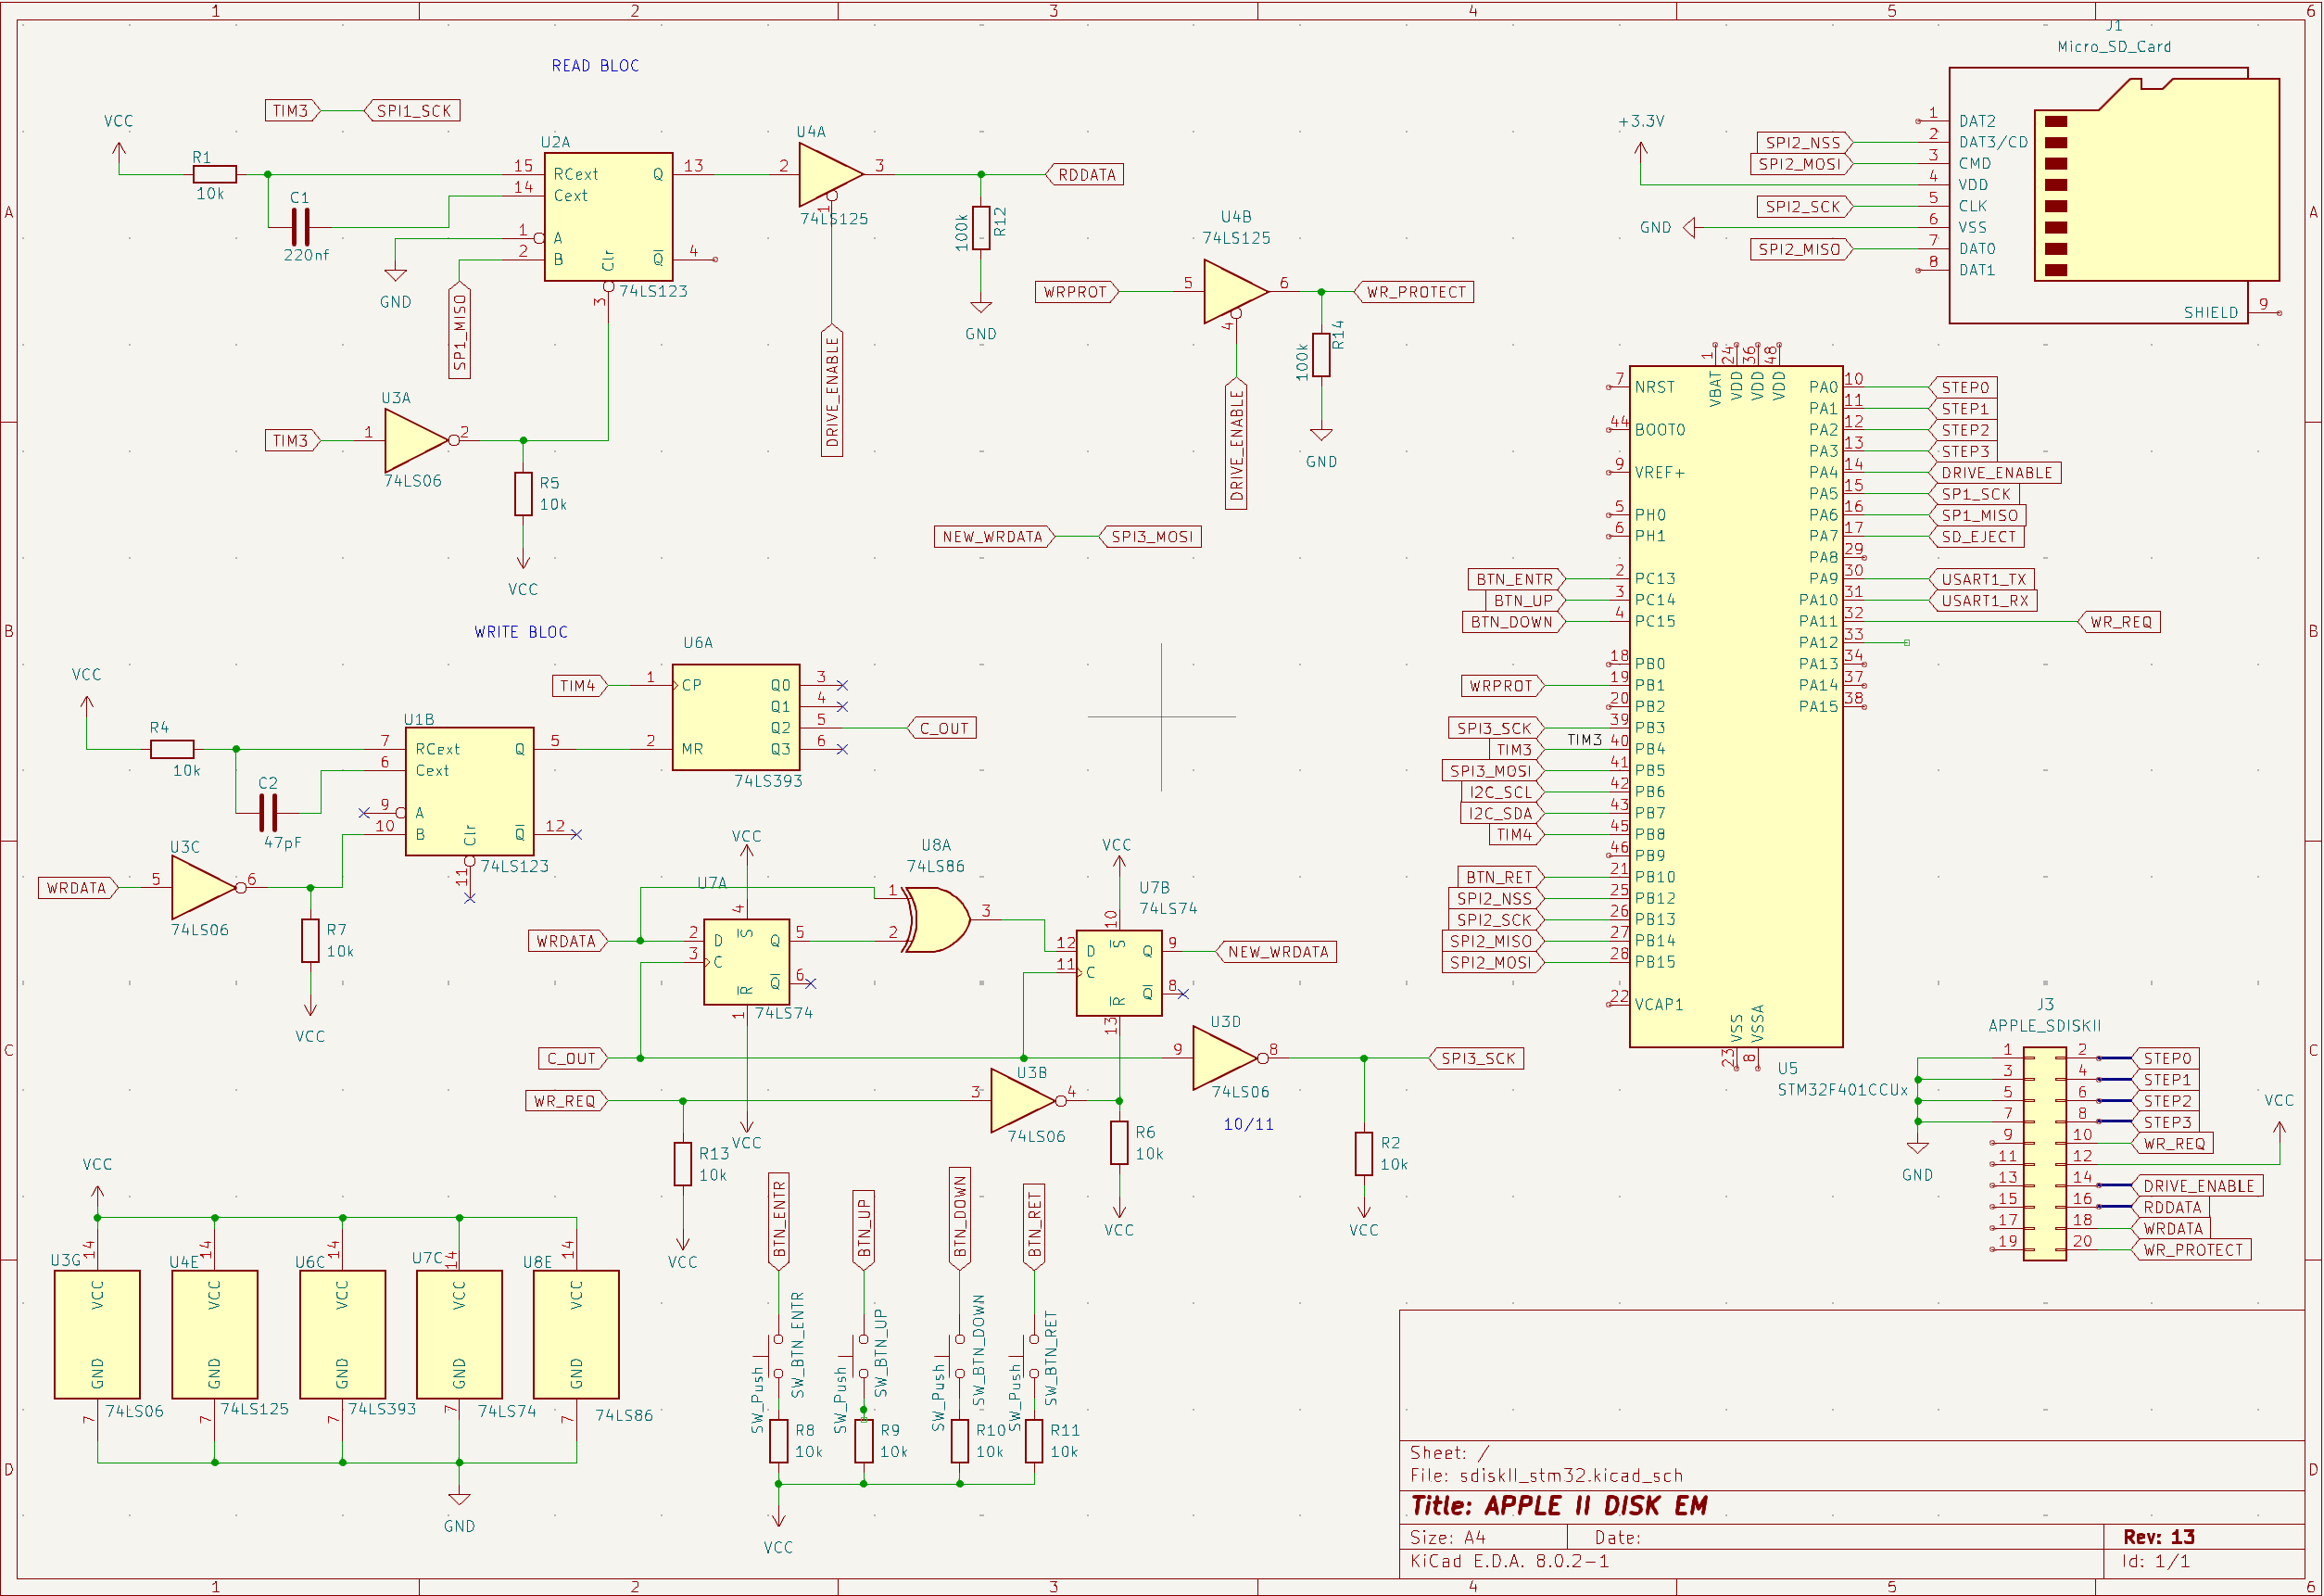
Task: Select the 10/11 annotation near U3D
Action: coord(1249,1124)
